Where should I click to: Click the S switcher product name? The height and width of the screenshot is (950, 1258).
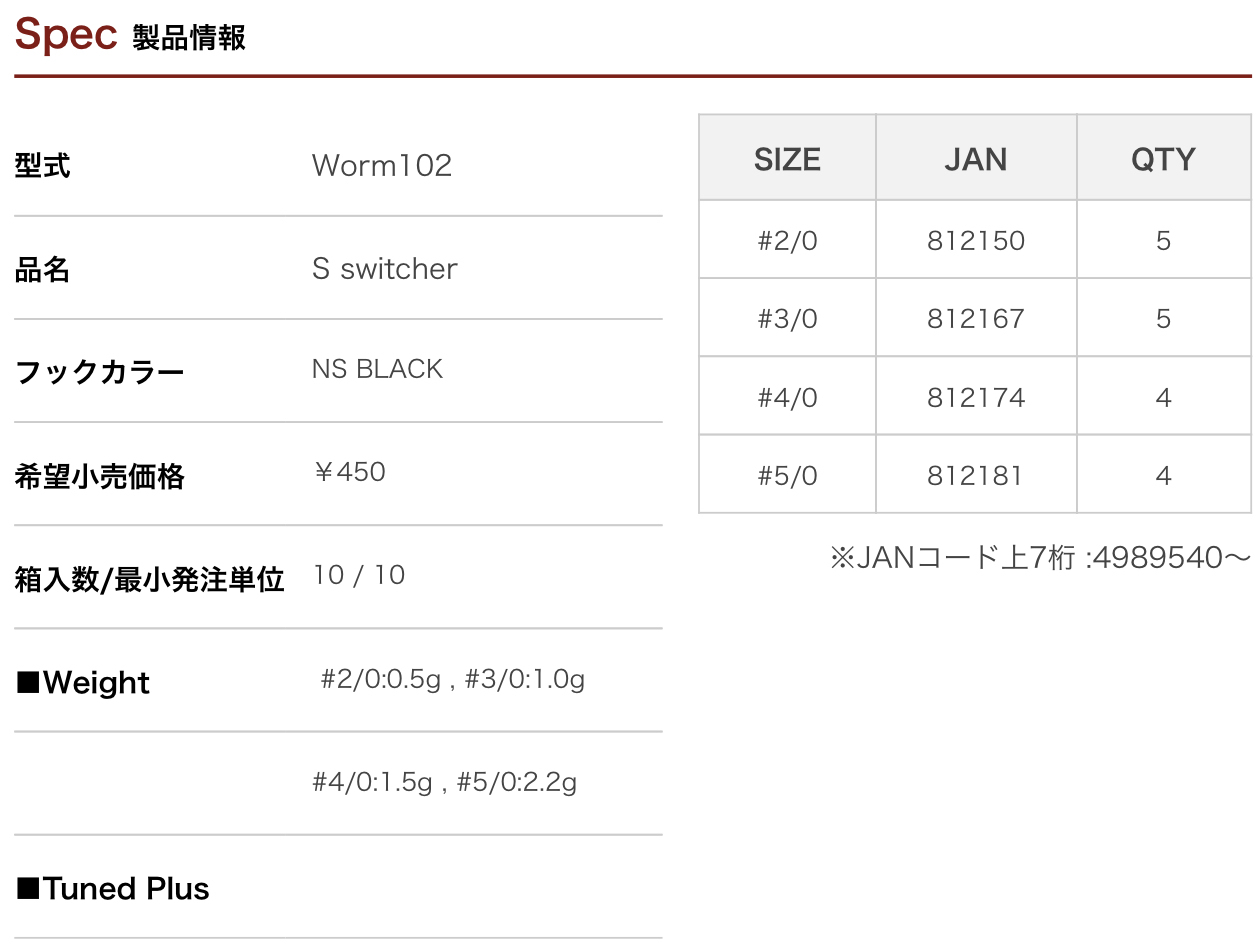384,269
